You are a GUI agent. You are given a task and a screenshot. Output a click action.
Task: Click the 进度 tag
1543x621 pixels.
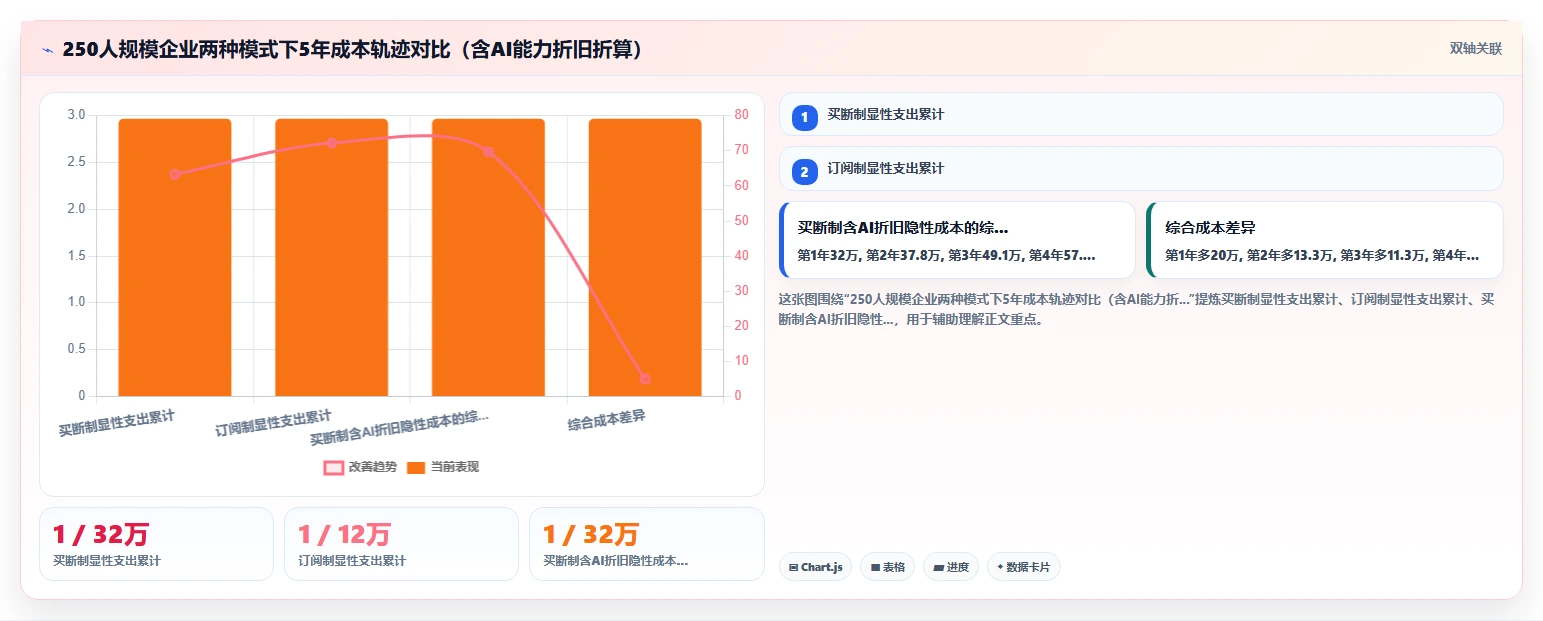click(951, 567)
